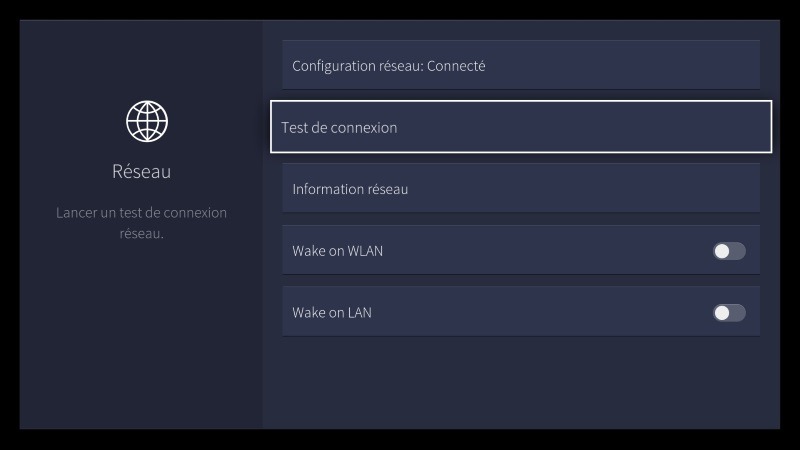Select the Test de connexion item
This screenshot has height=450, width=800.
coord(520,127)
